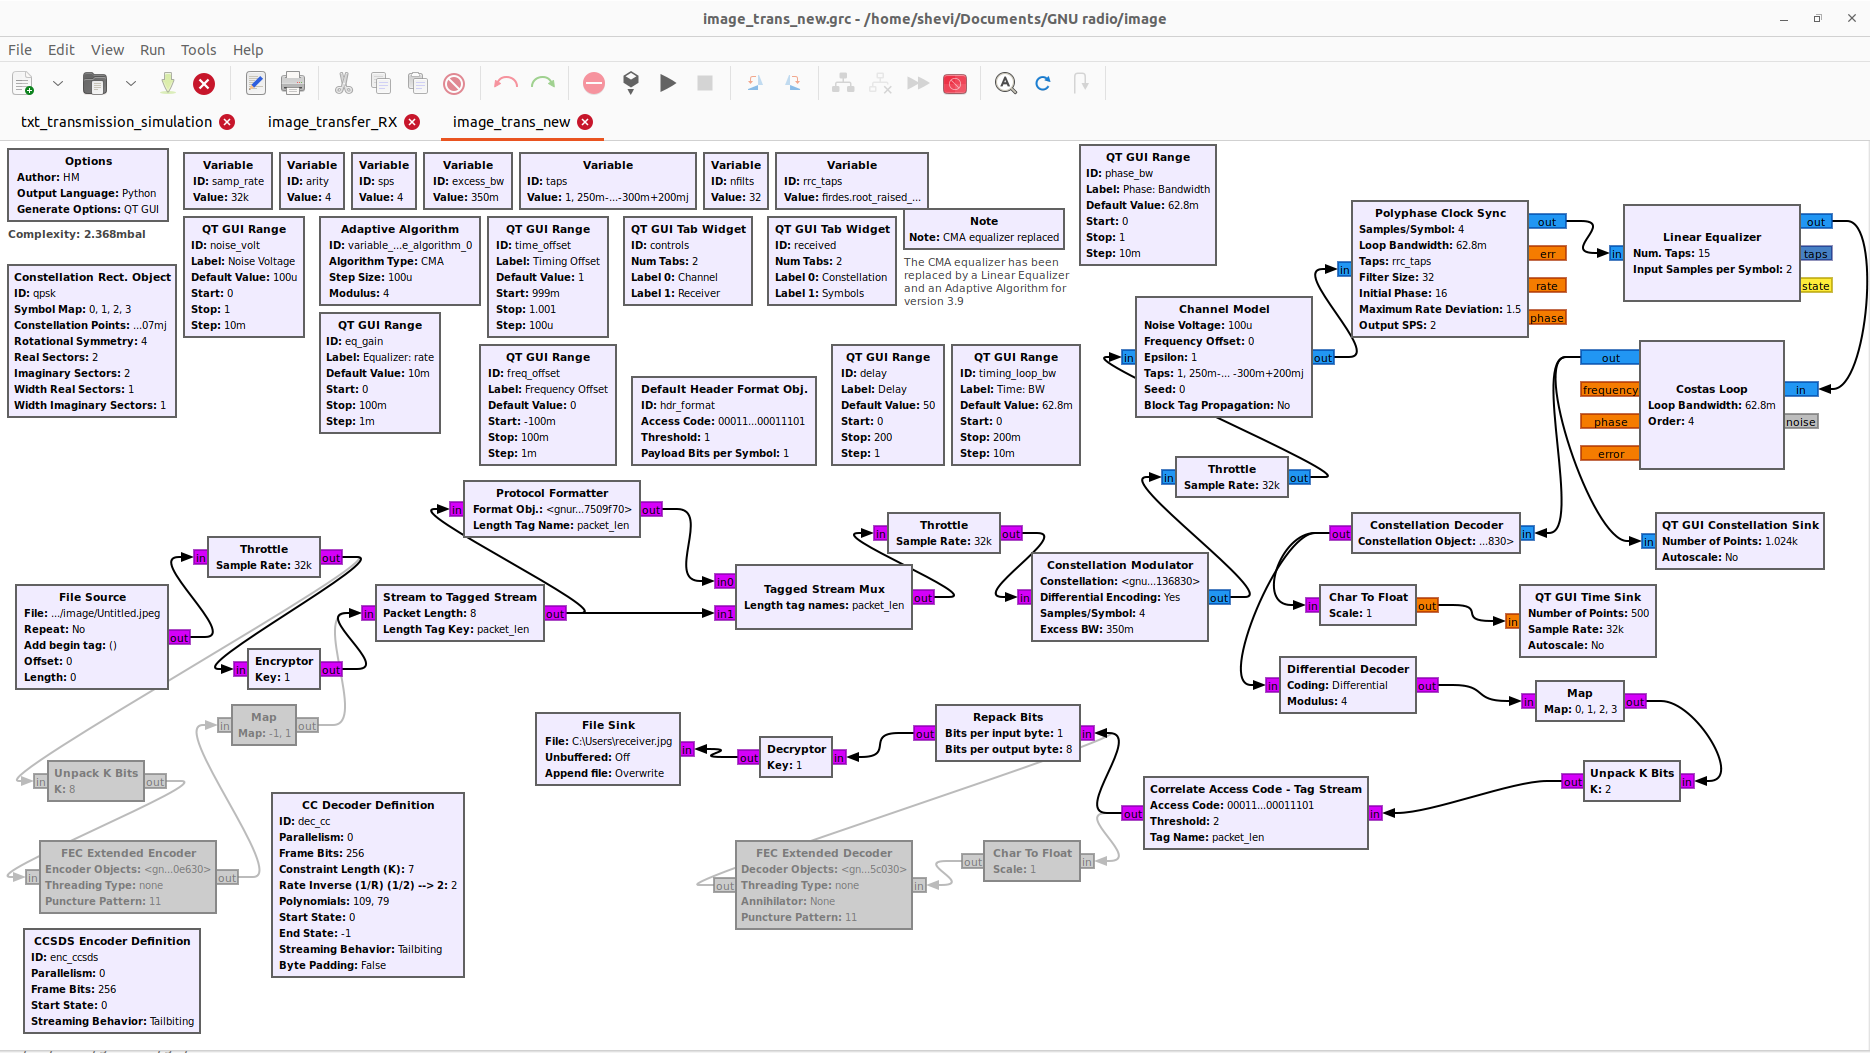Expand the dropdown arrow beside New
Image resolution: width=1870 pixels, height=1053 pixels.
pyautogui.click(x=58, y=84)
